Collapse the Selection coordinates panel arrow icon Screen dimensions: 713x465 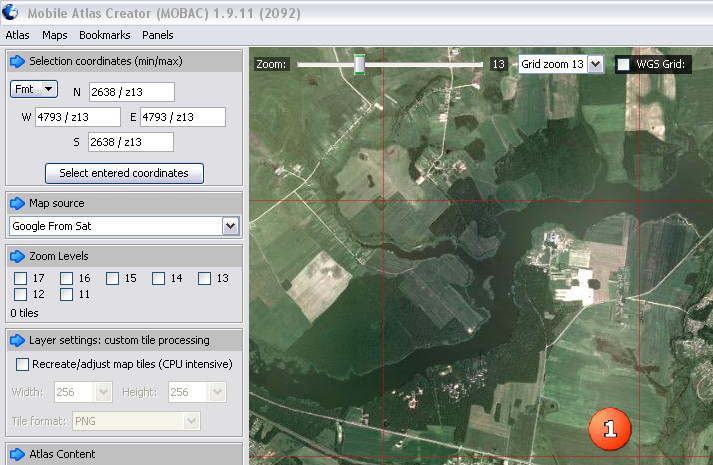coord(17,62)
